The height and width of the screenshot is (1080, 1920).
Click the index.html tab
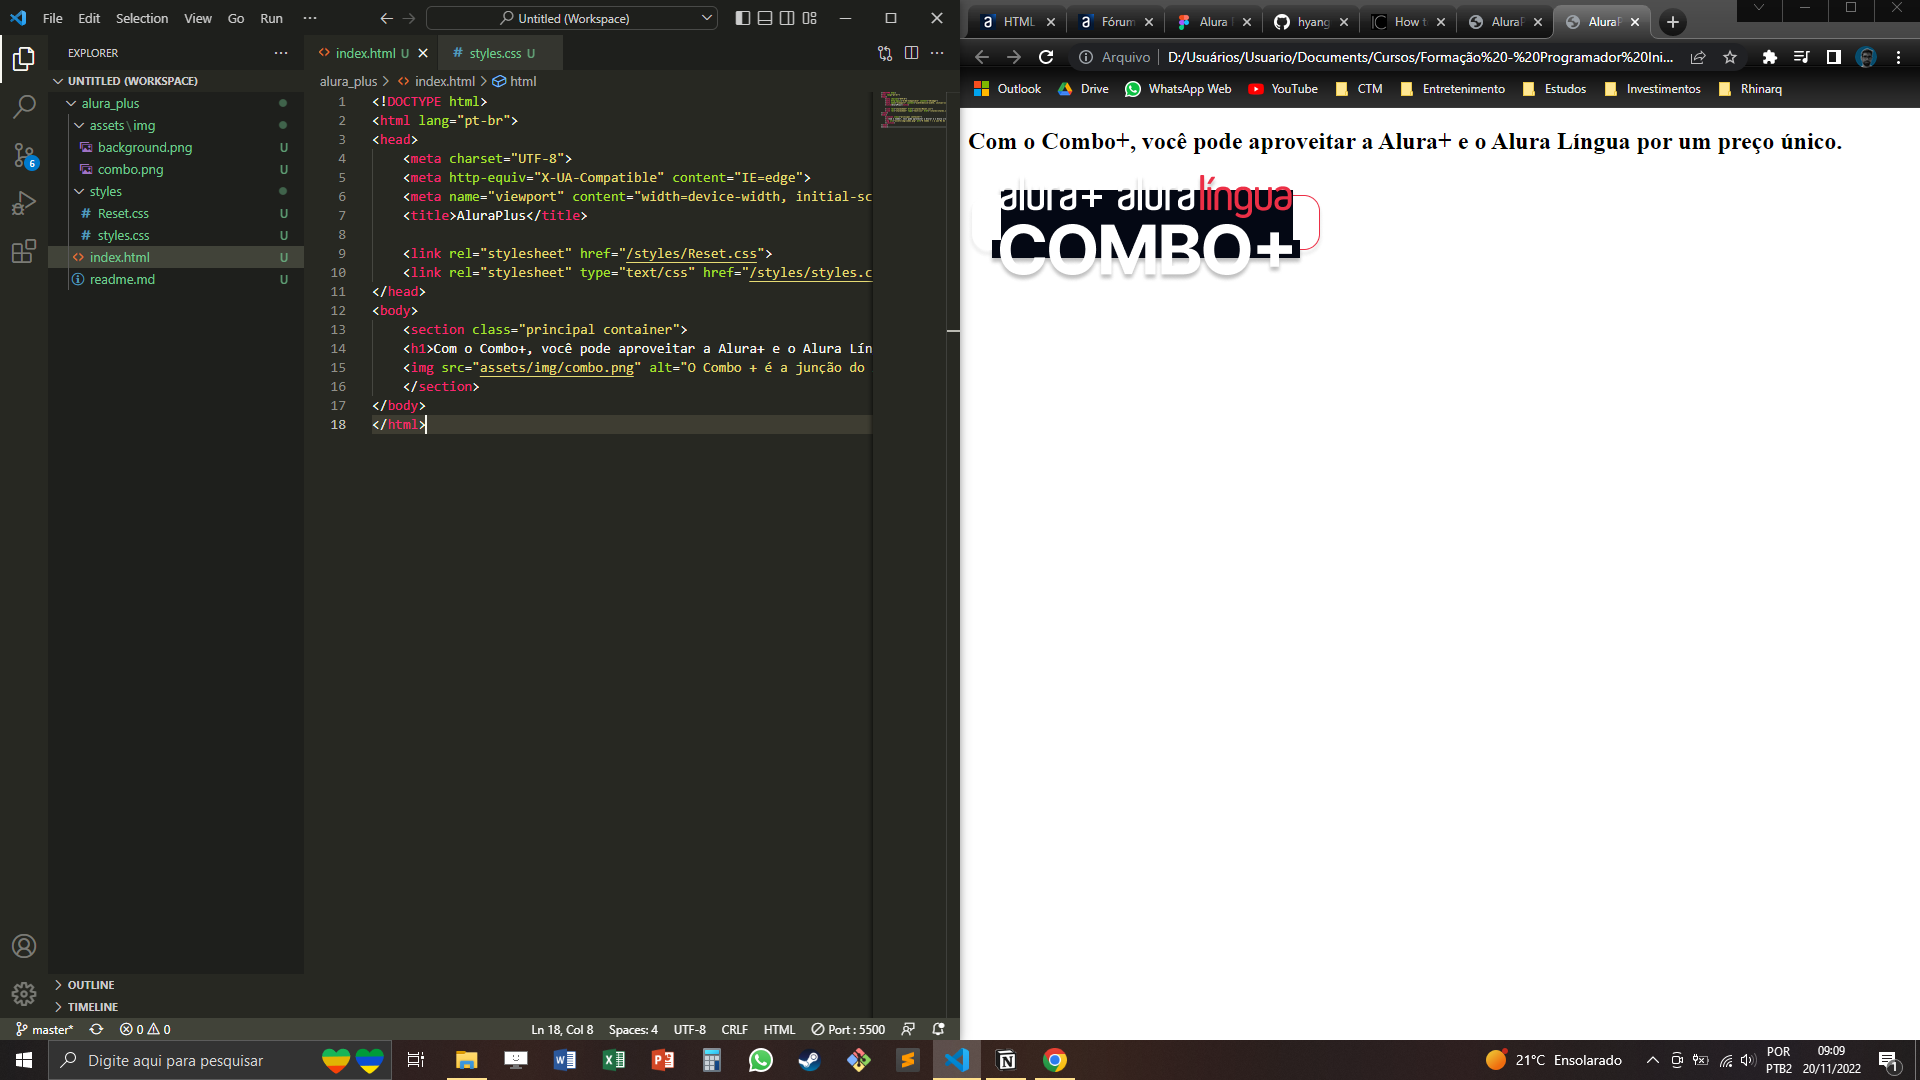[x=368, y=53]
